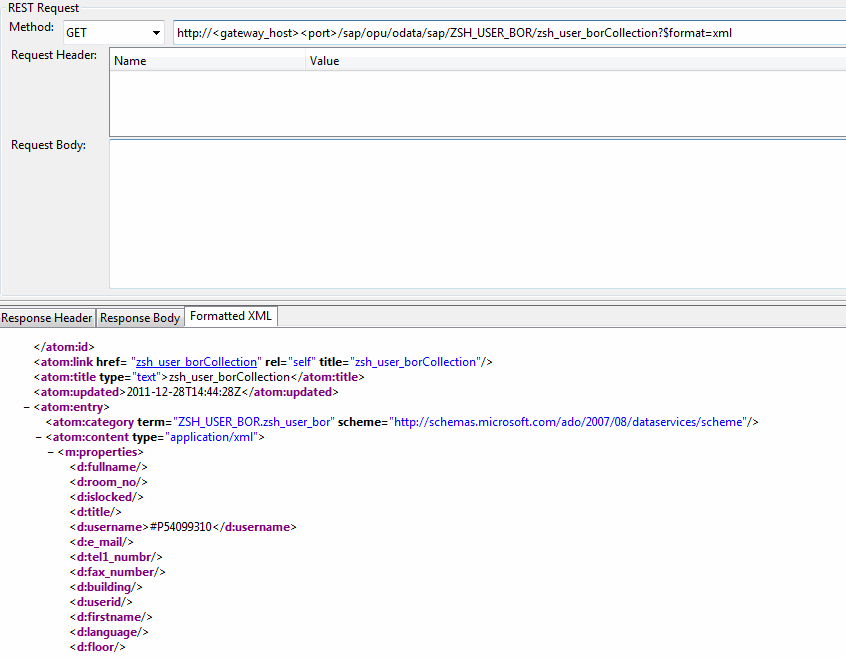Open the zsh_user_borCollection hyperlink
Viewport: 846px width, 658px height.
tap(196, 361)
